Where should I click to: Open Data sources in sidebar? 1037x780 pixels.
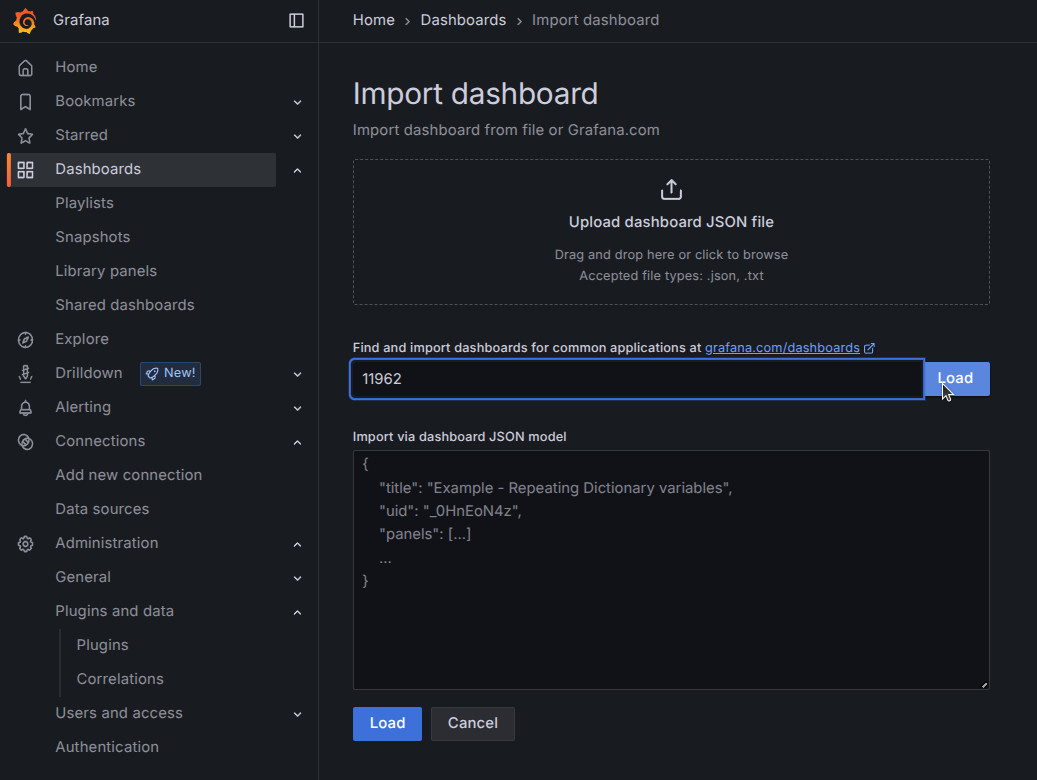tap(102, 509)
